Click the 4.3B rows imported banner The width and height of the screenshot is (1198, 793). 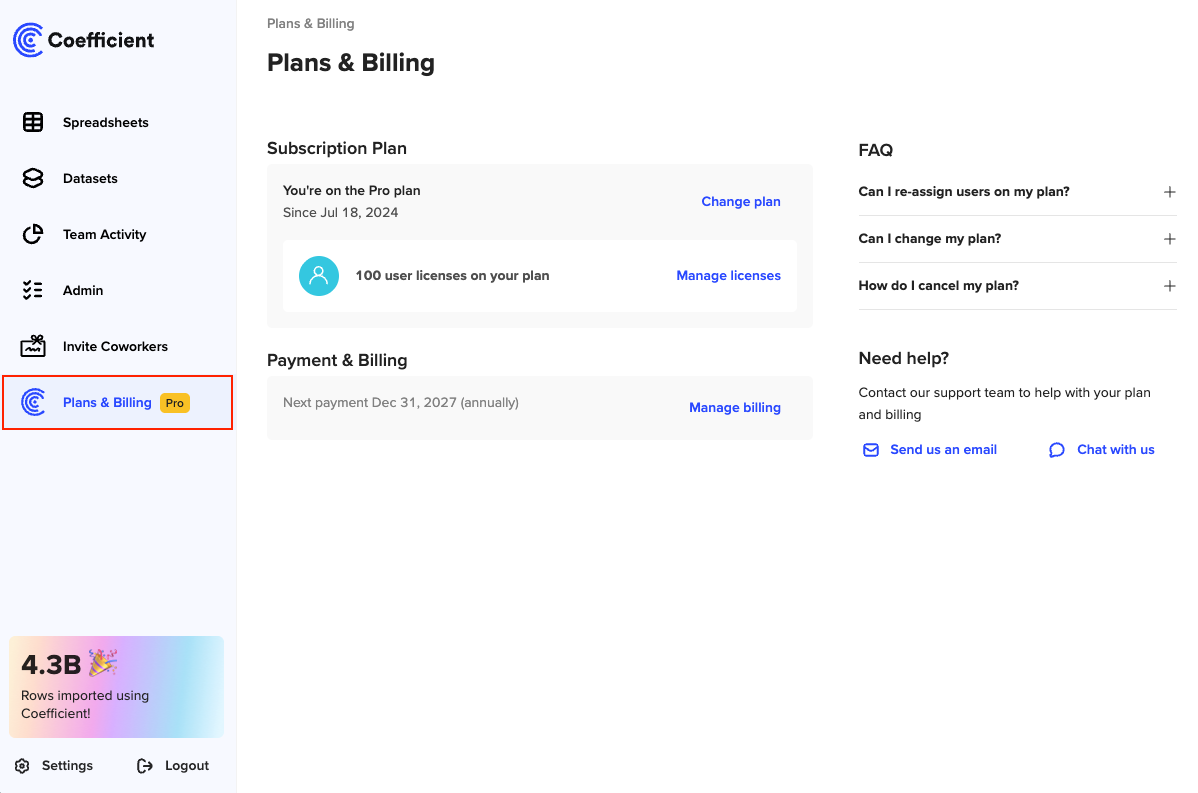pos(116,686)
